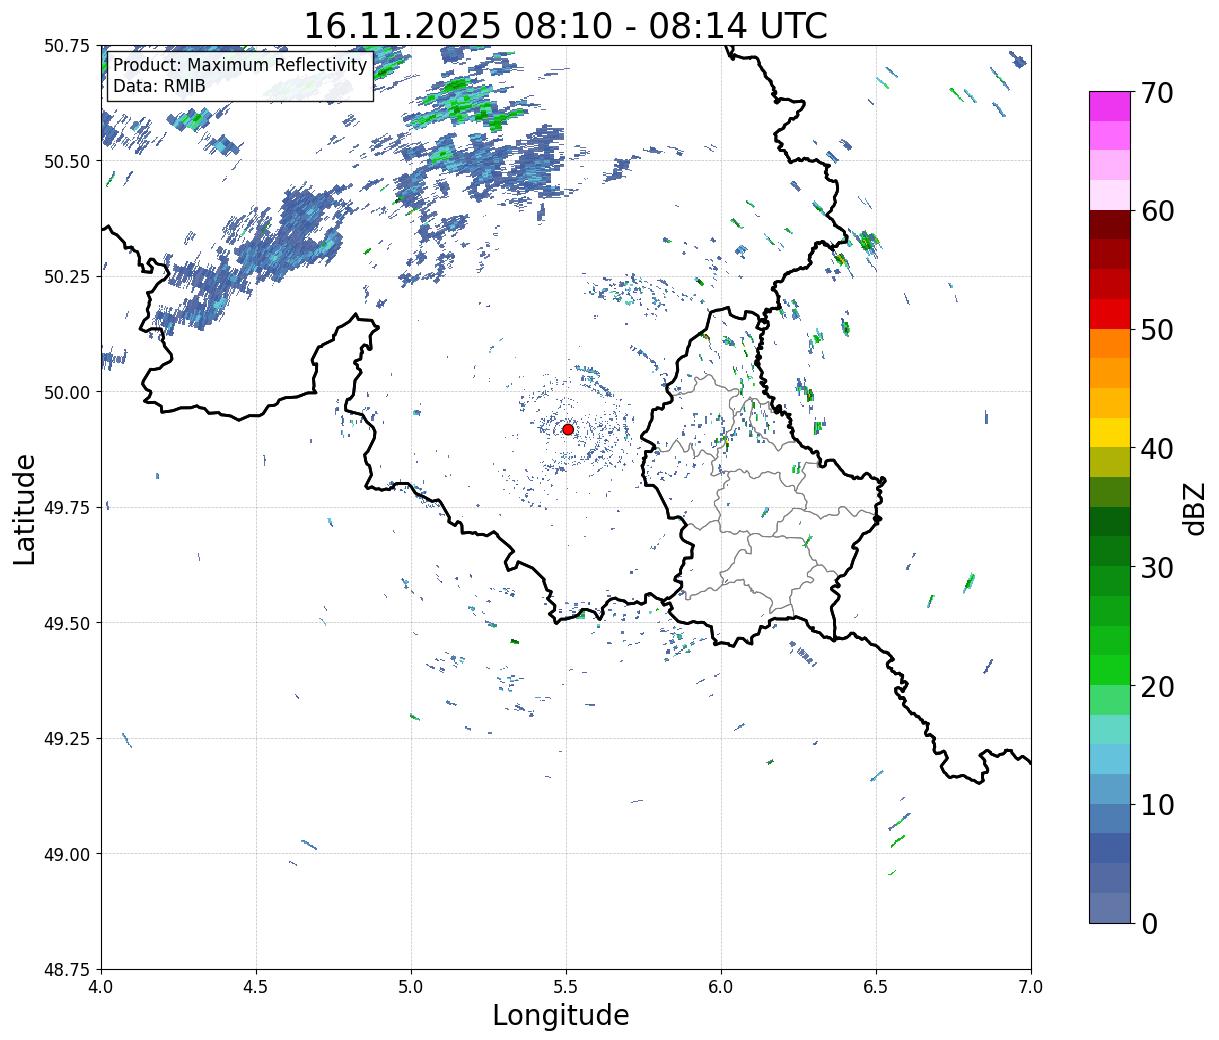Viewport: 1219px width, 1040px height.
Task: Click the latitude tick label 50.00
Action: (x=67, y=392)
